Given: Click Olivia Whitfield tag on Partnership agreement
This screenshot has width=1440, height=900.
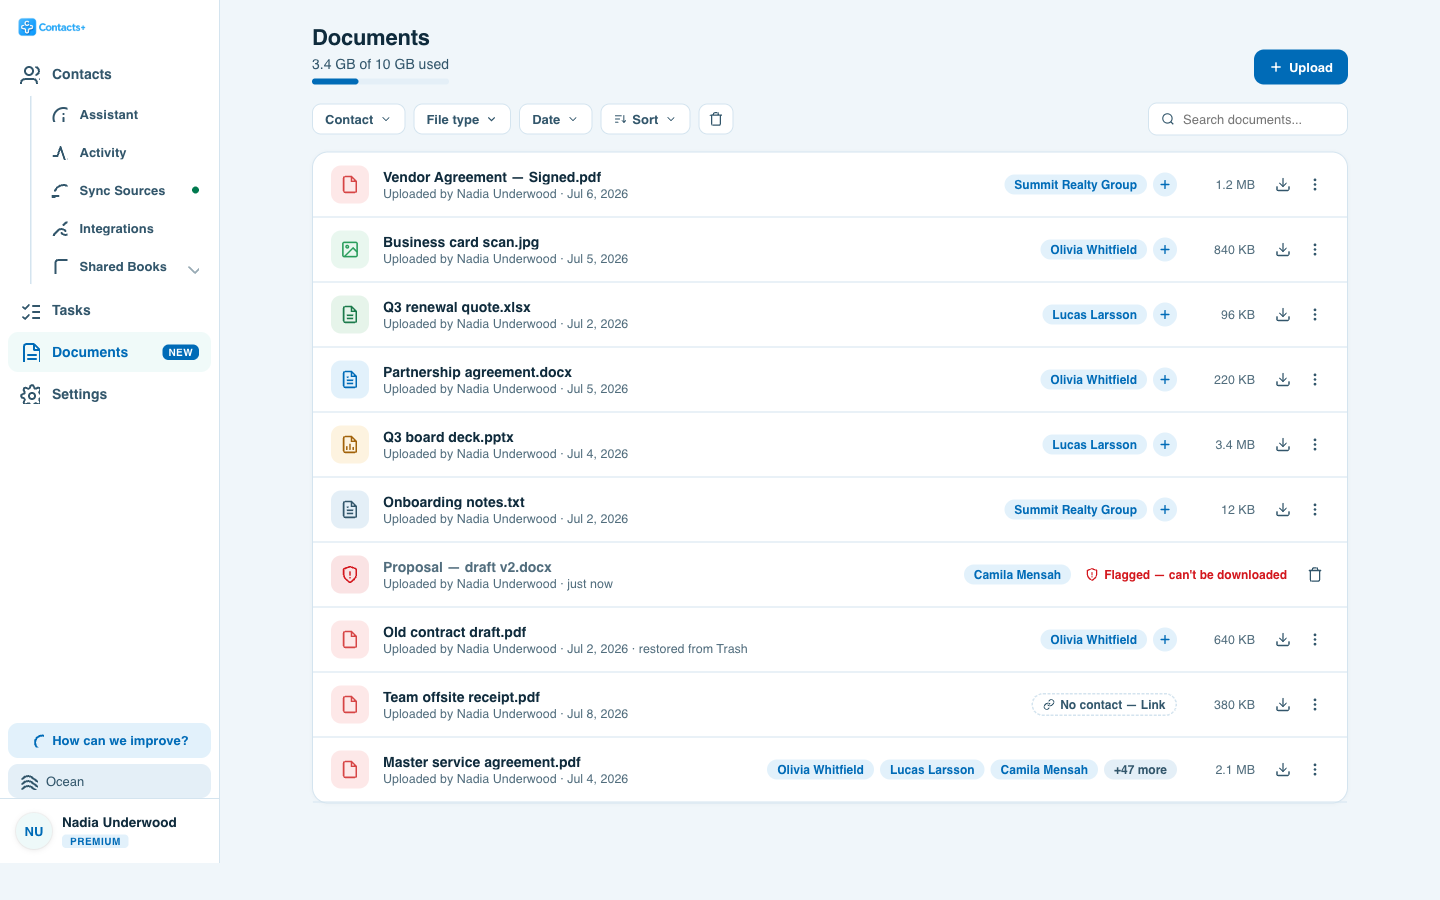Looking at the screenshot, I should tap(1093, 380).
